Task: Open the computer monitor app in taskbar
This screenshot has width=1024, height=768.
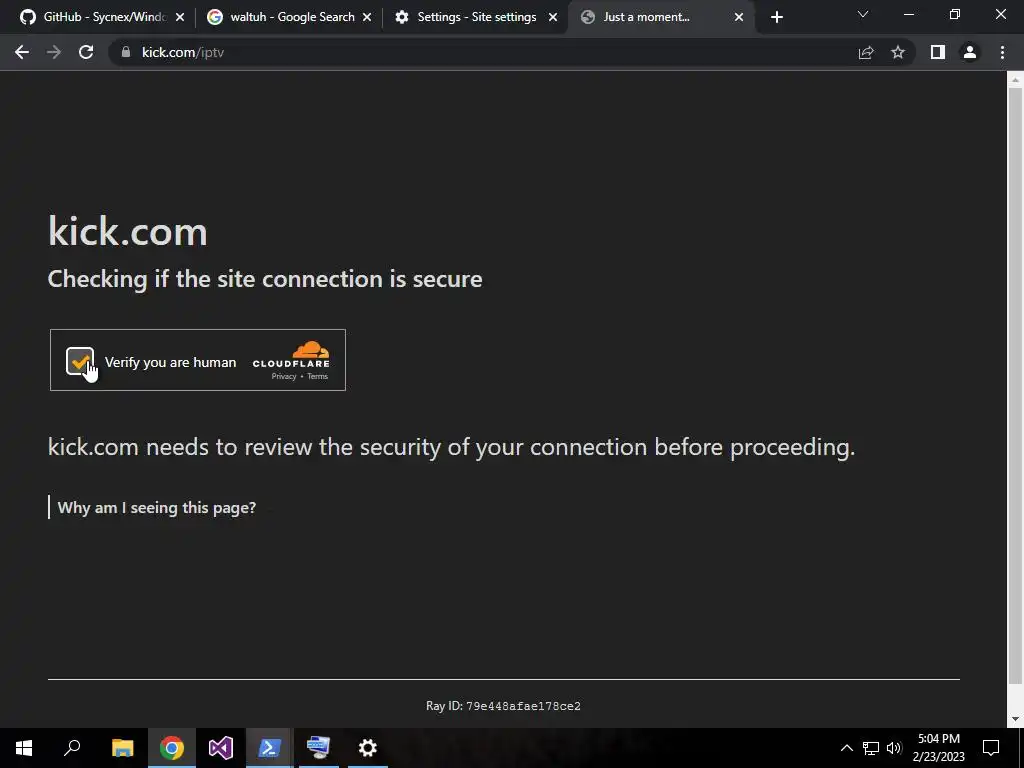Action: (319, 748)
